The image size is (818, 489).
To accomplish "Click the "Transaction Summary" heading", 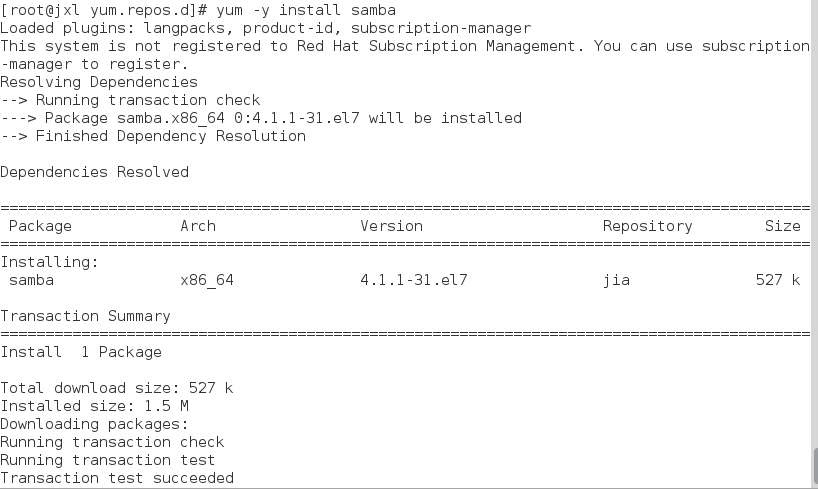I will [x=85, y=316].
